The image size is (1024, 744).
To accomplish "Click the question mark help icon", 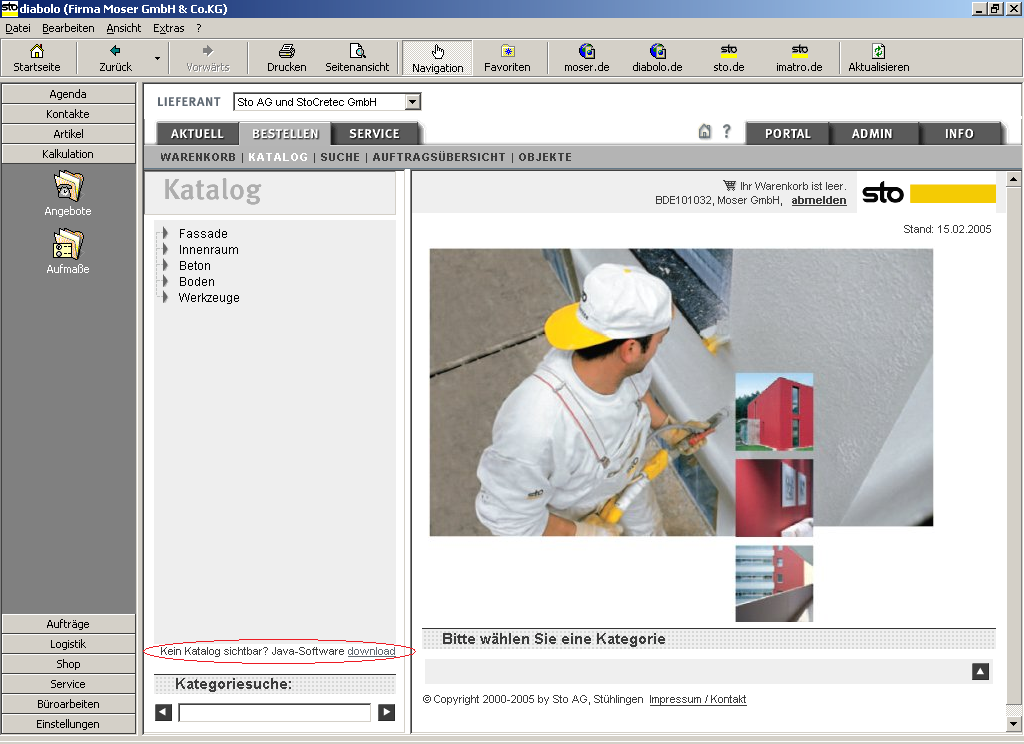I will [726, 131].
